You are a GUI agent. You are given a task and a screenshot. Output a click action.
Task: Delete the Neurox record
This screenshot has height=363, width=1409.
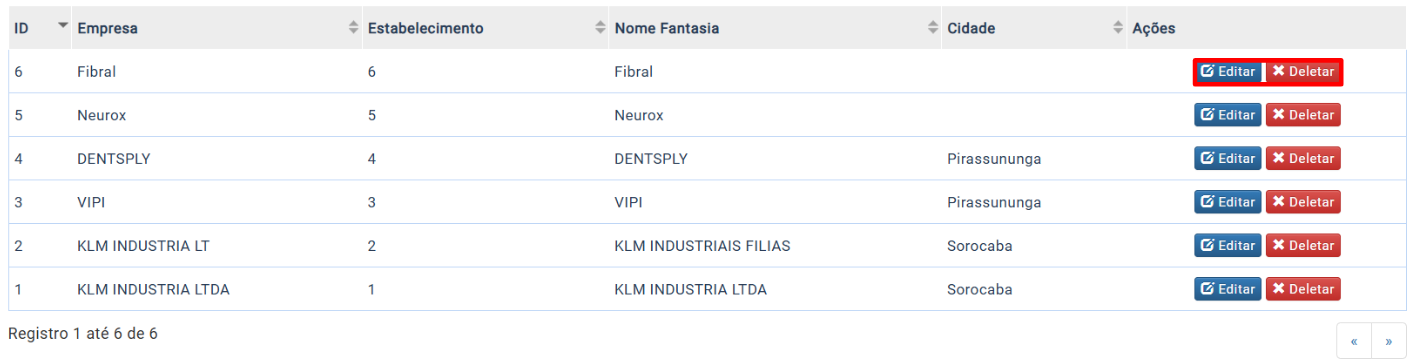click(x=1303, y=115)
